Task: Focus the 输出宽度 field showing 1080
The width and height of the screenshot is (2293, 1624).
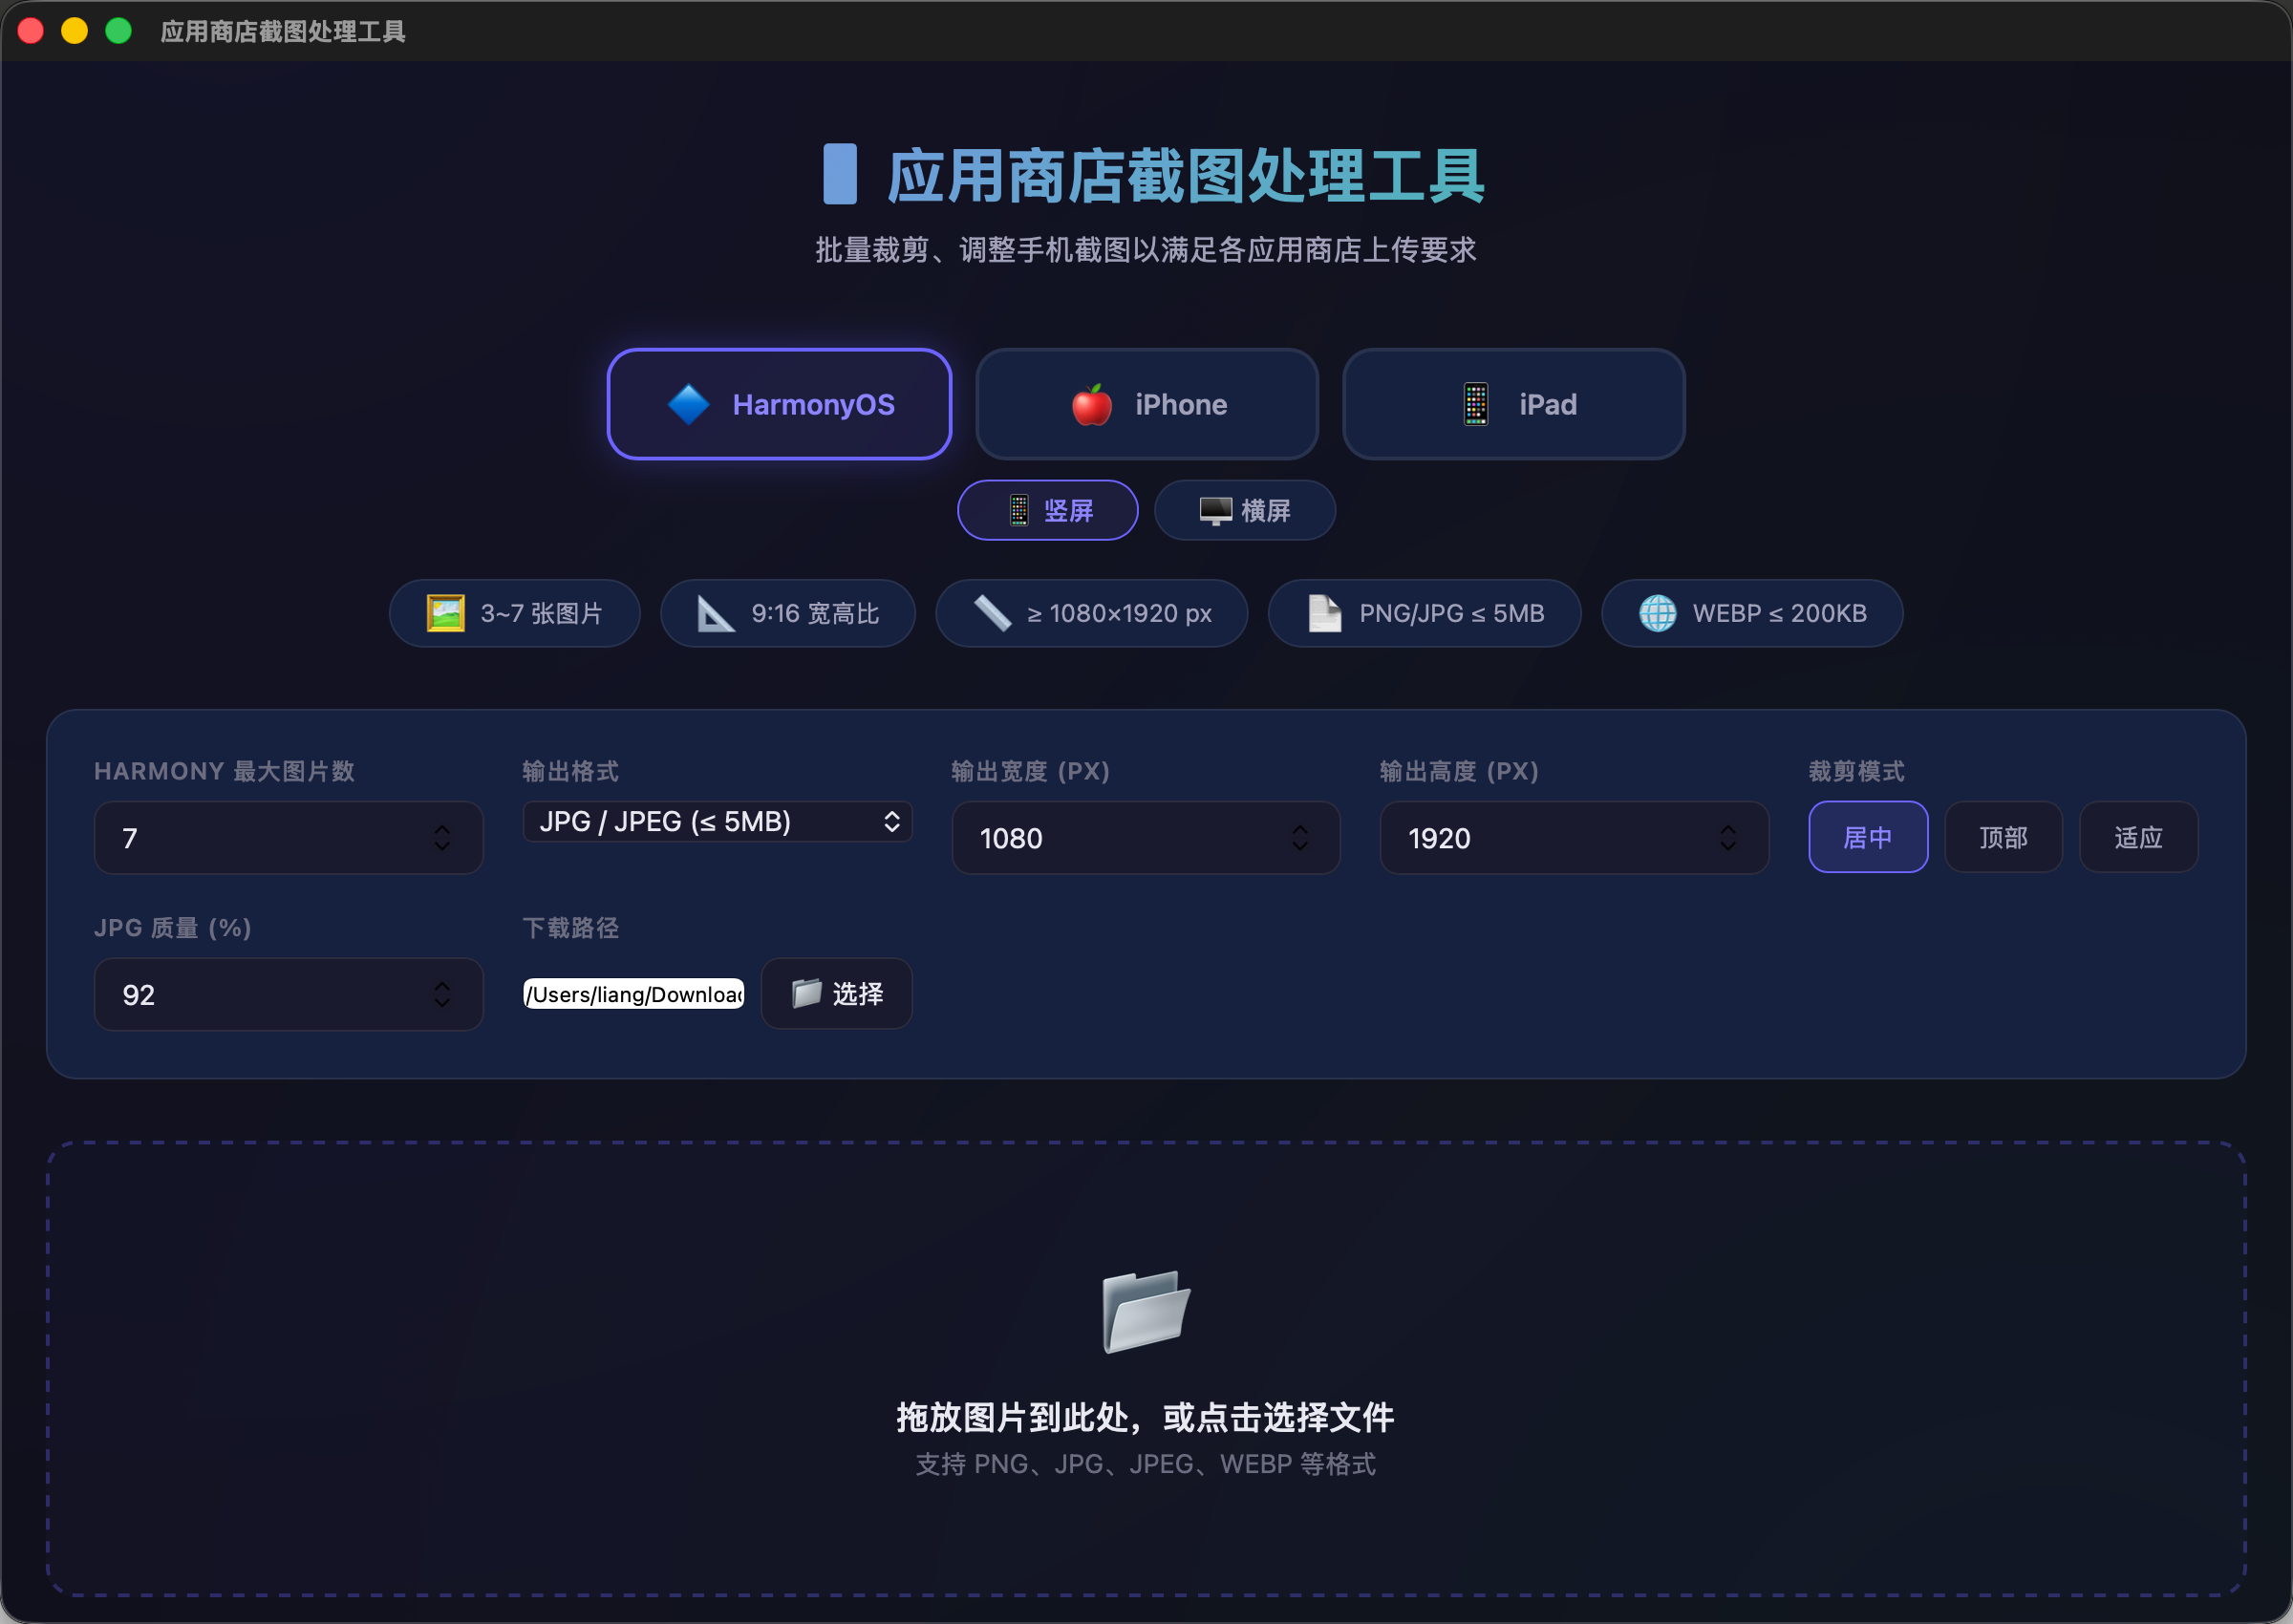Action: tap(1146, 838)
